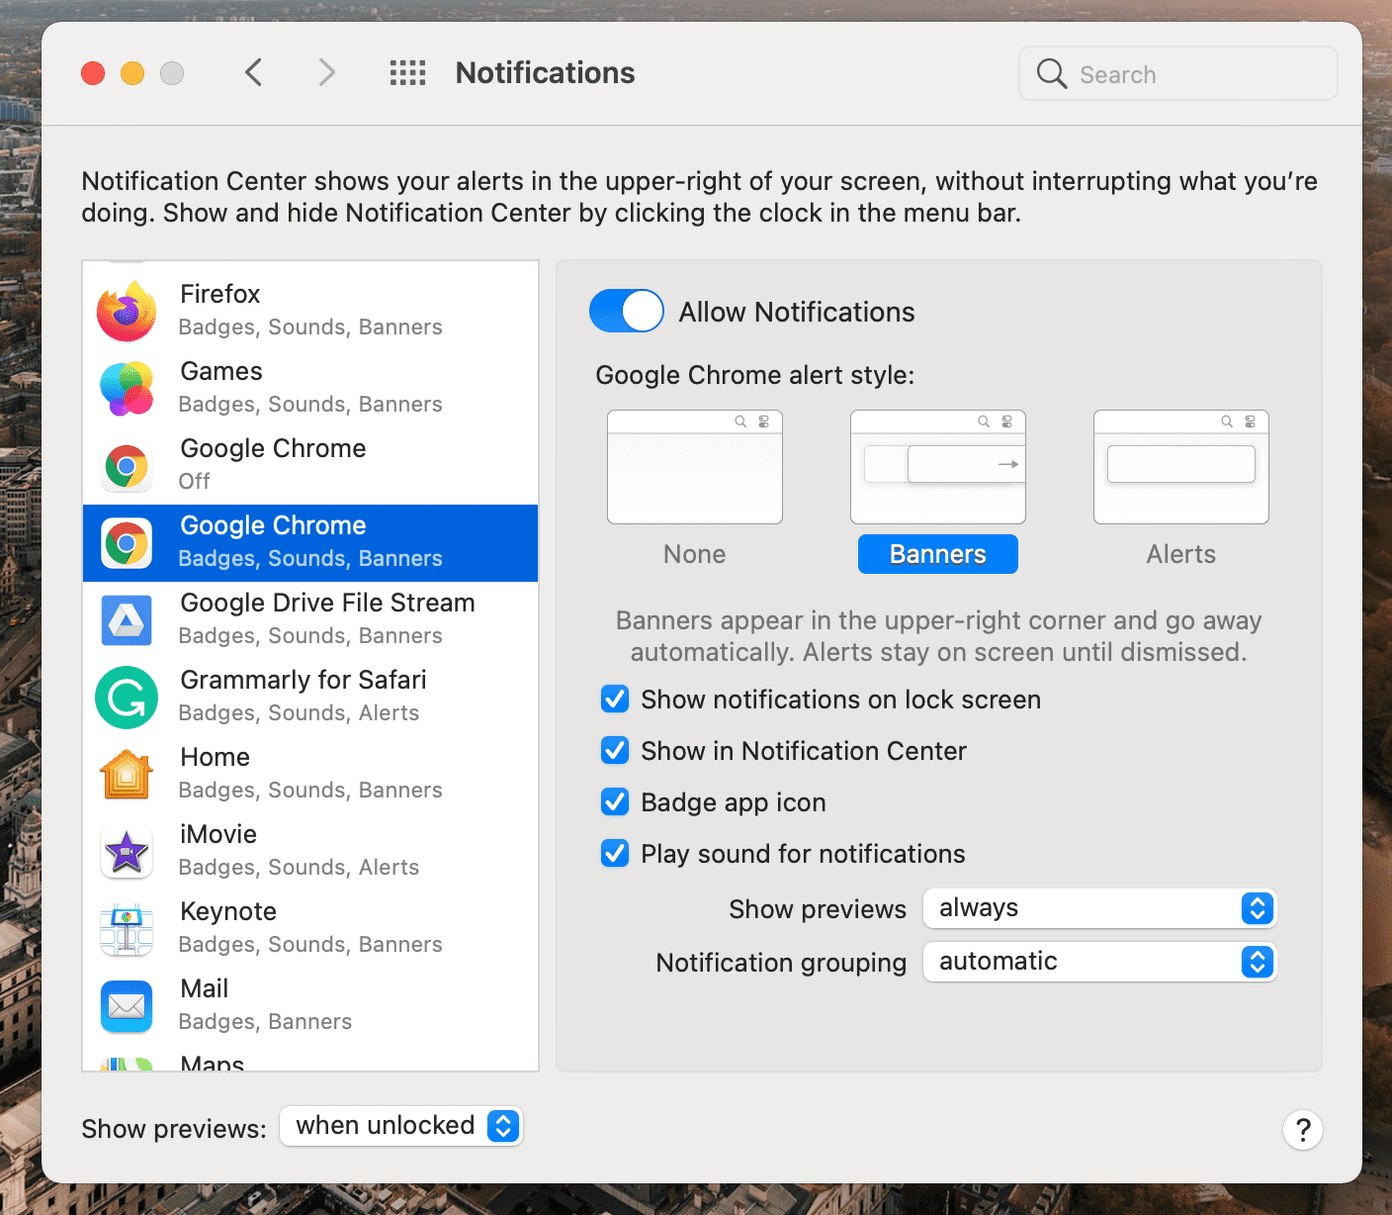Go forward with the right chevron
This screenshot has width=1392, height=1215.
pos(326,73)
